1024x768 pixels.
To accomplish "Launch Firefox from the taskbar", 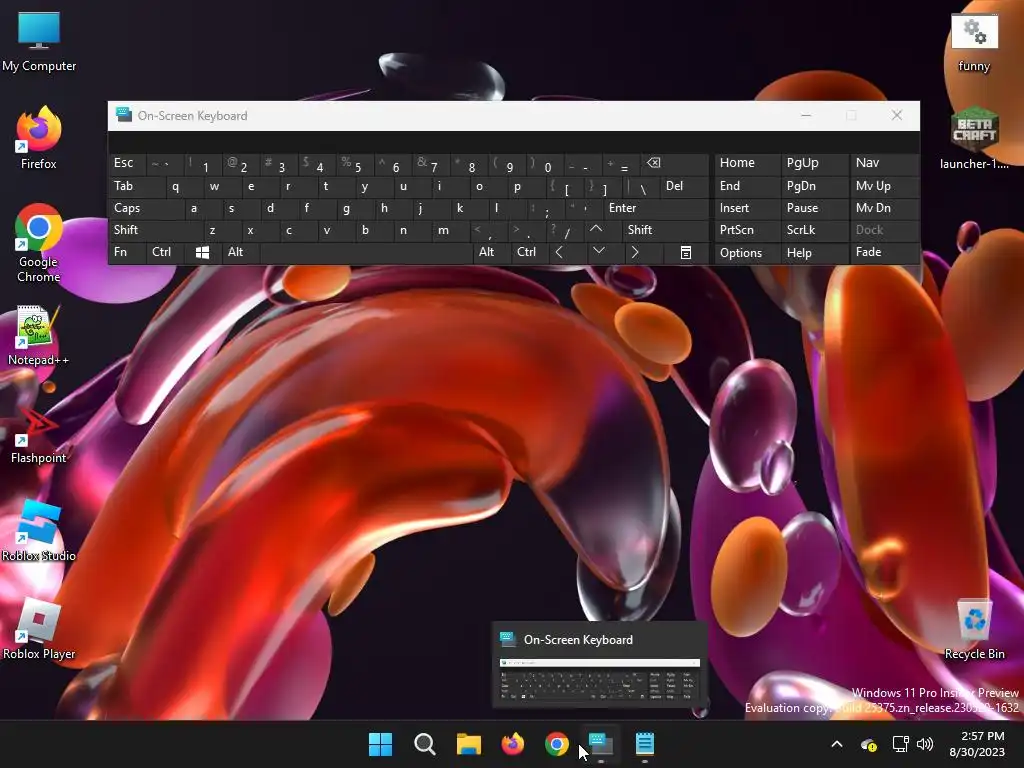I will point(513,744).
